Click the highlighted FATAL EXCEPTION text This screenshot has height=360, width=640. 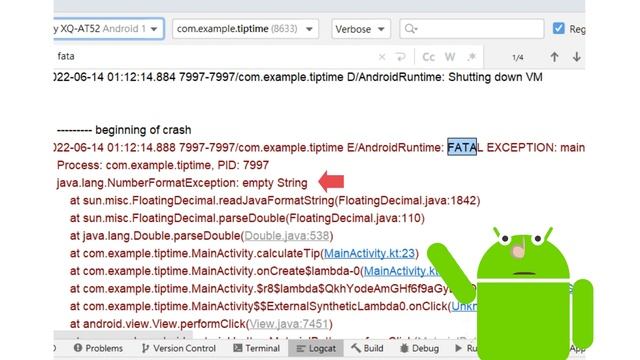[x=462, y=147]
